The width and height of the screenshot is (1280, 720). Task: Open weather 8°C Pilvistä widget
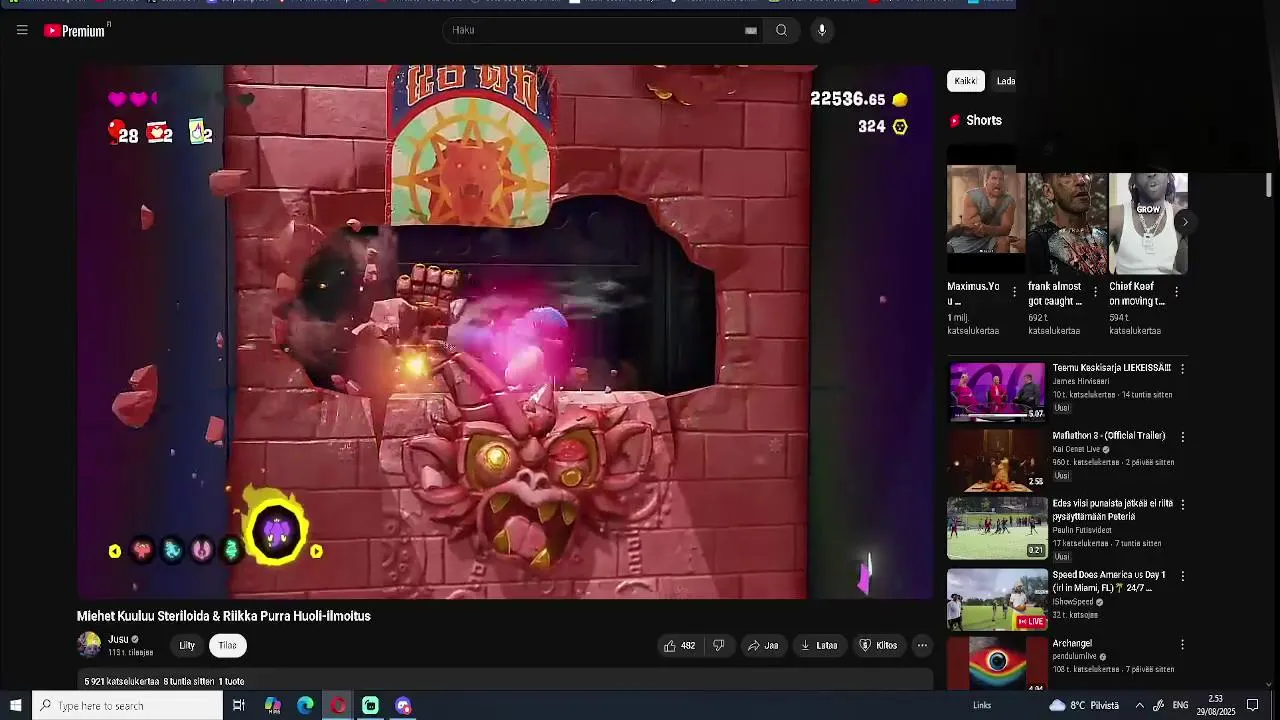1084,705
